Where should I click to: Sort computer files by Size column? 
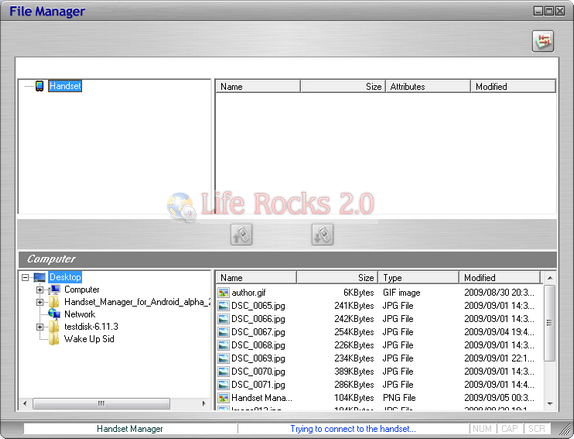pos(337,278)
